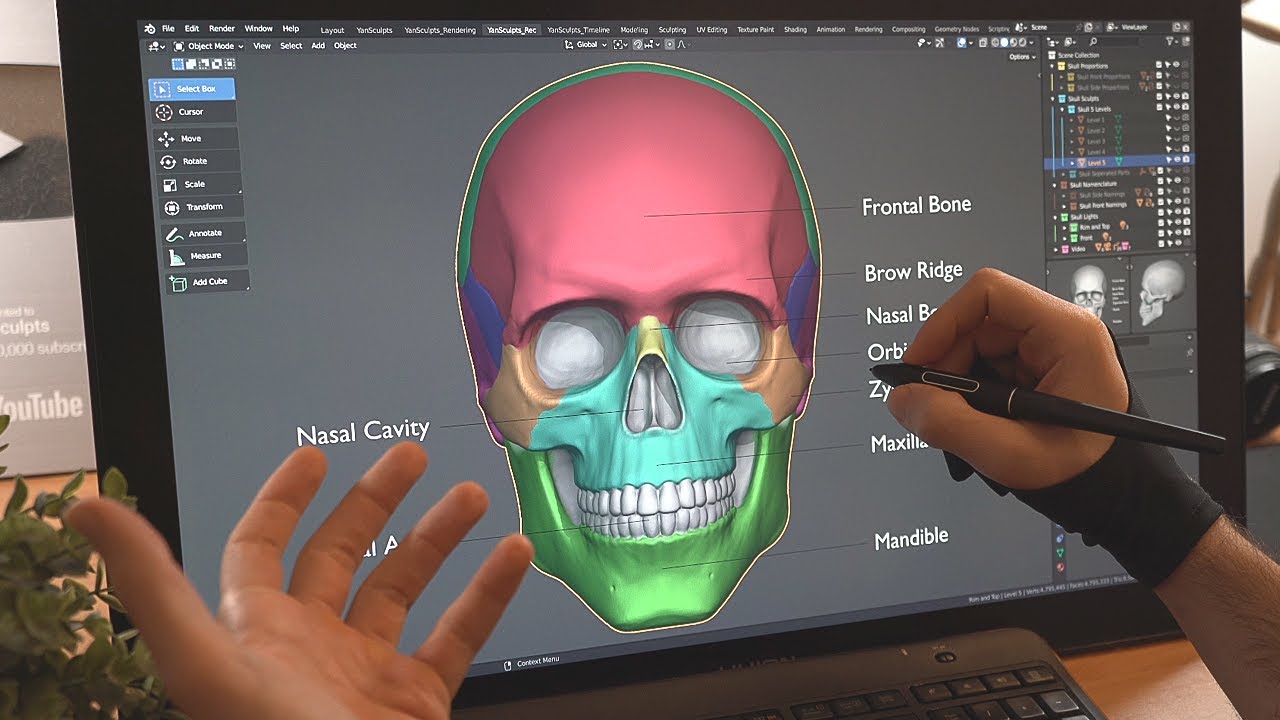1280x720 pixels.
Task: Select Level 1 mesh in outliner
Action: [1096, 119]
